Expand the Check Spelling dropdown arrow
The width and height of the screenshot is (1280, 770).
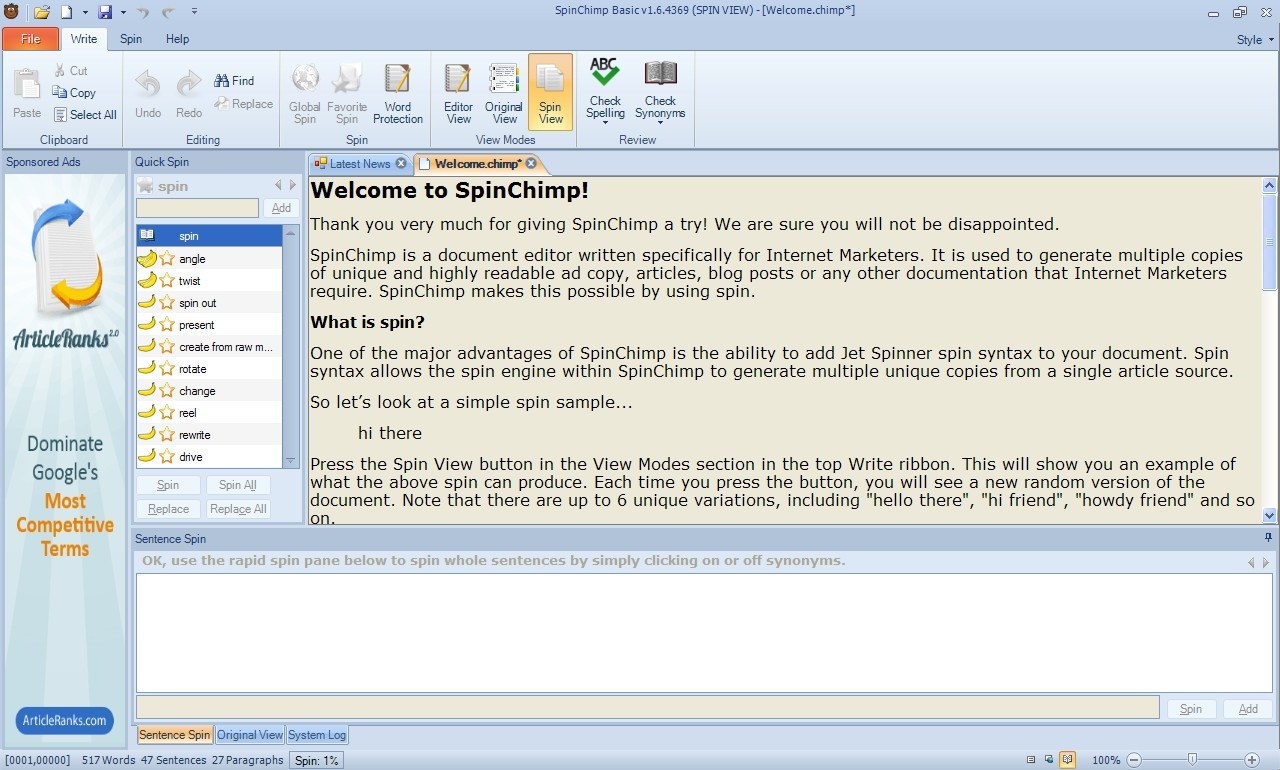[x=605, y=124]
